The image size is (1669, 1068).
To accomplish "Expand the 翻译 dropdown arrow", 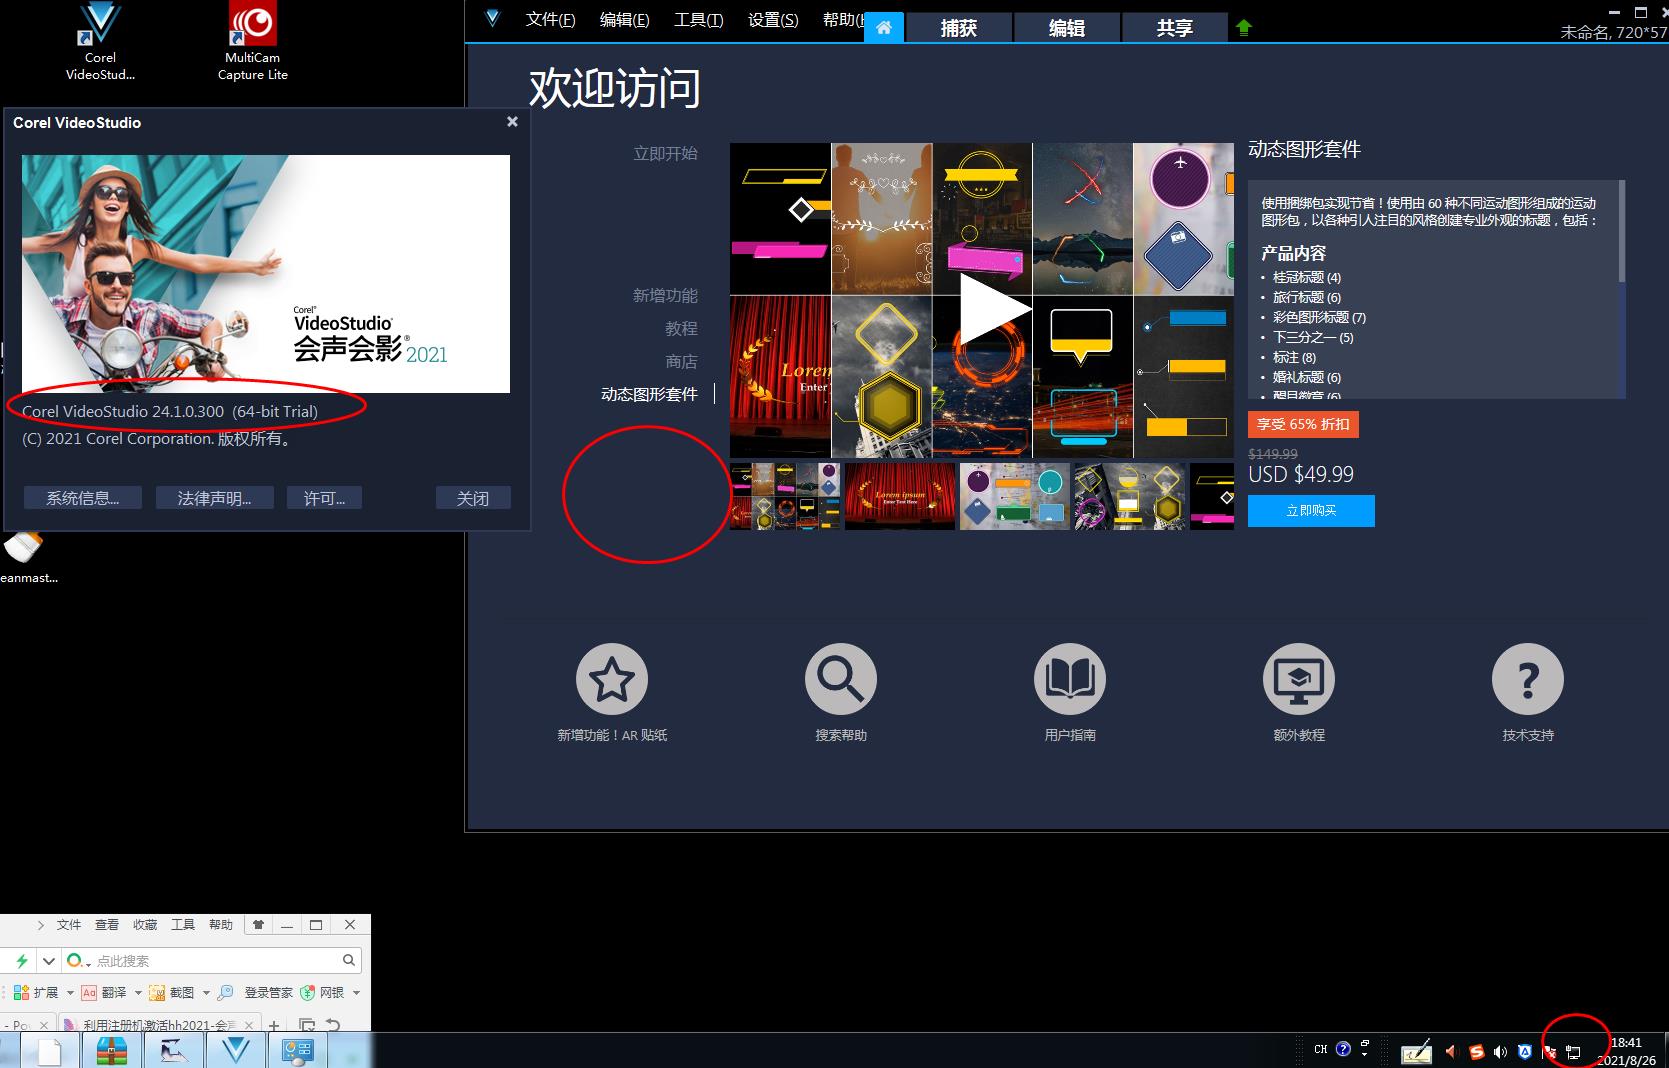I will coord(138,993).
